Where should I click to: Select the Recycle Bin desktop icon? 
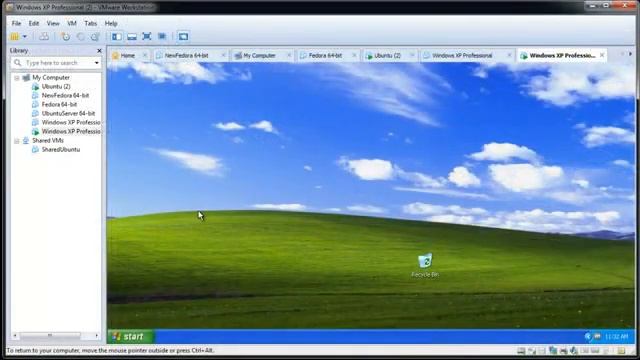click(x=425, y=265)
